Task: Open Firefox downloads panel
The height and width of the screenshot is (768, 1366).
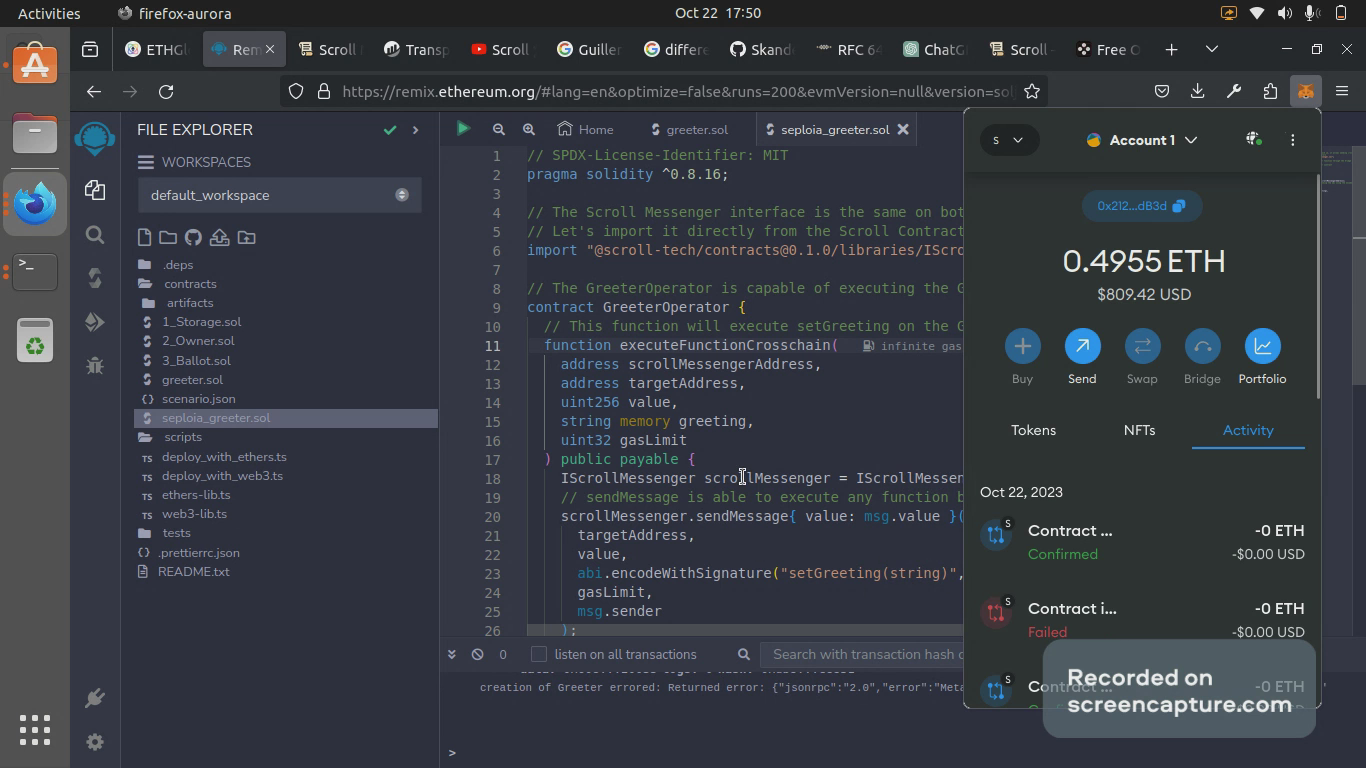Action: (1197, 91)
